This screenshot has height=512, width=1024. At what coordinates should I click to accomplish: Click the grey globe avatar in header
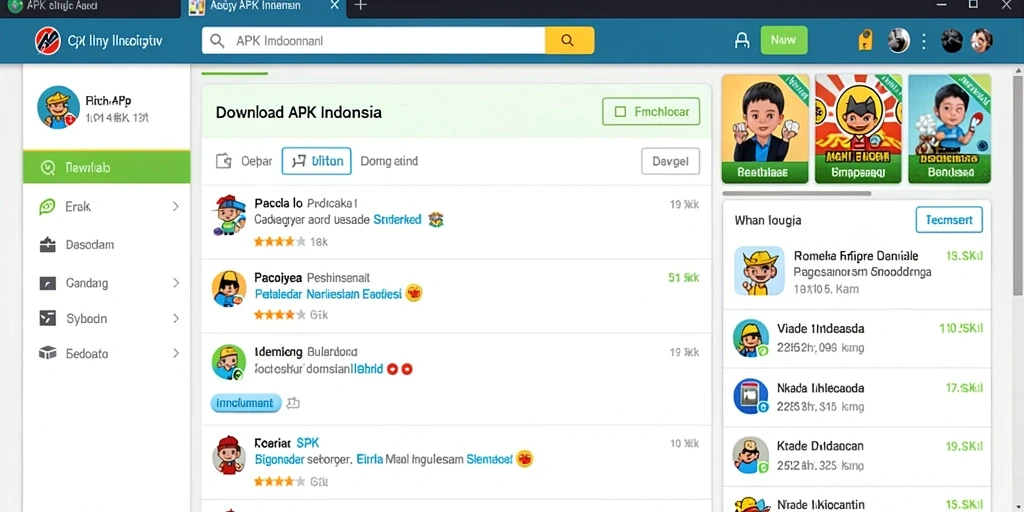[899, 40]
